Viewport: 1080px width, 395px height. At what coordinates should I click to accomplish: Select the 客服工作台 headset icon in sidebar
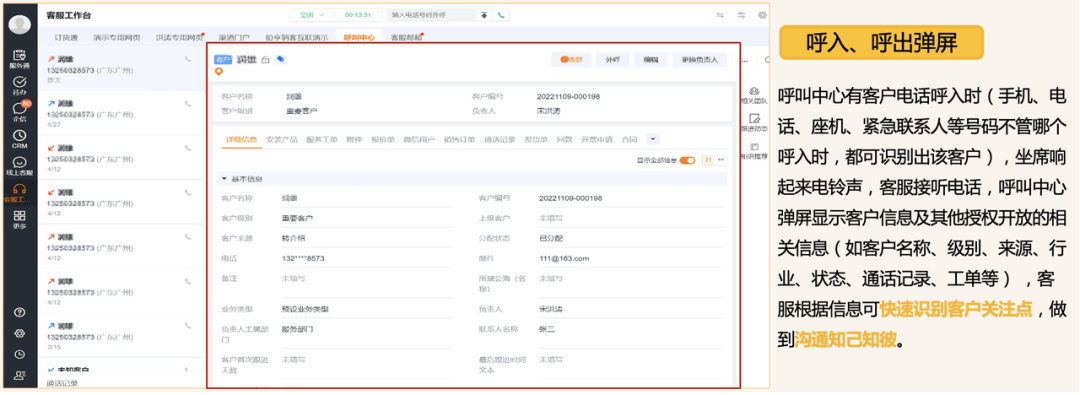click(x=20, y=192)
